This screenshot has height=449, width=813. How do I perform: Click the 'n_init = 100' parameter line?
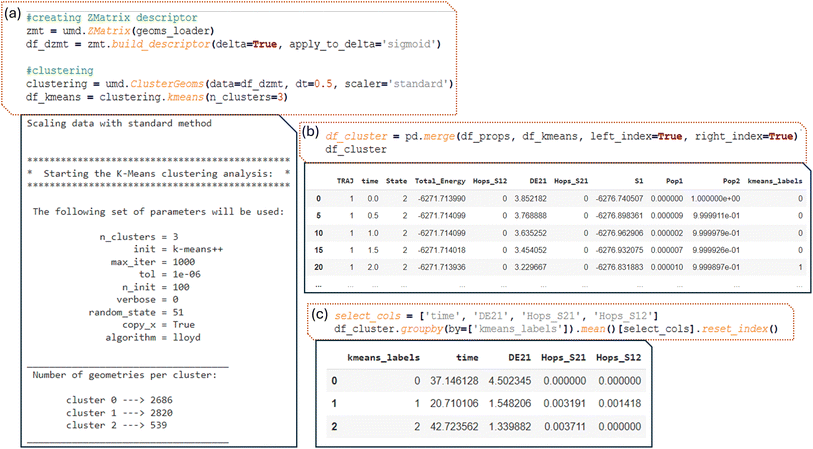point(155,287)
